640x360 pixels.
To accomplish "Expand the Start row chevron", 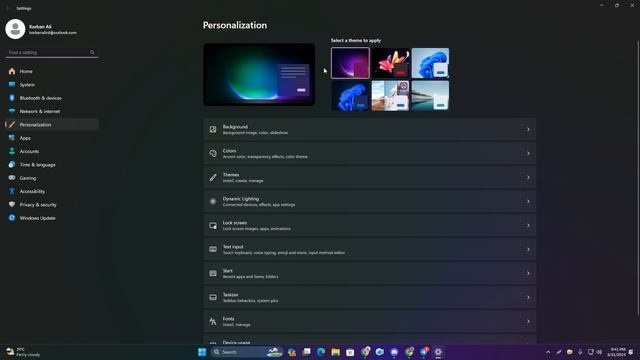I will [527, 273].
